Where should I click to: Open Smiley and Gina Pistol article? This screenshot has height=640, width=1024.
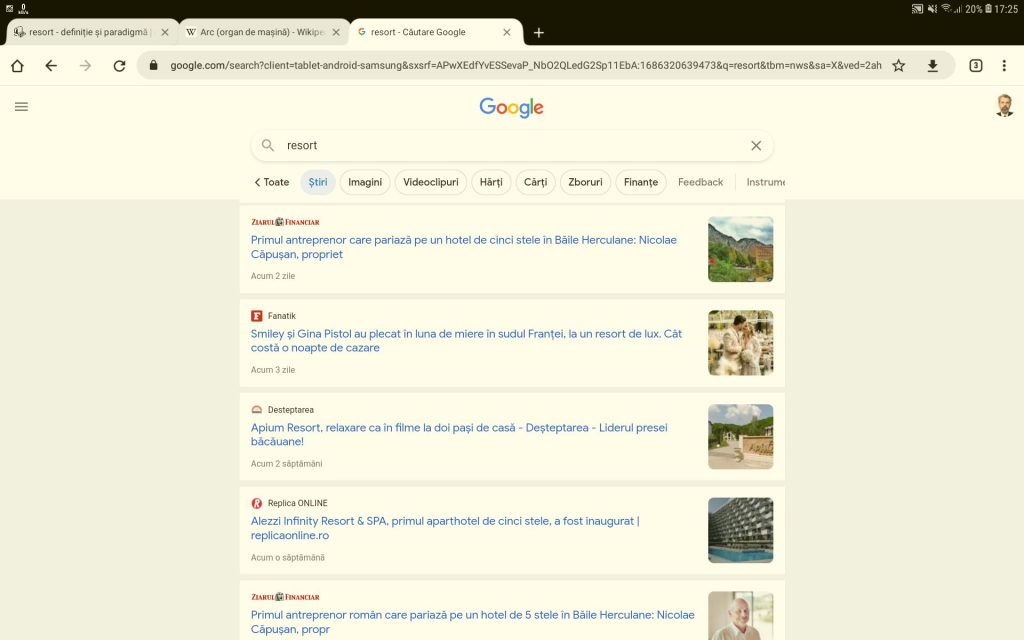pyautogui.click(x=466, y=341)
